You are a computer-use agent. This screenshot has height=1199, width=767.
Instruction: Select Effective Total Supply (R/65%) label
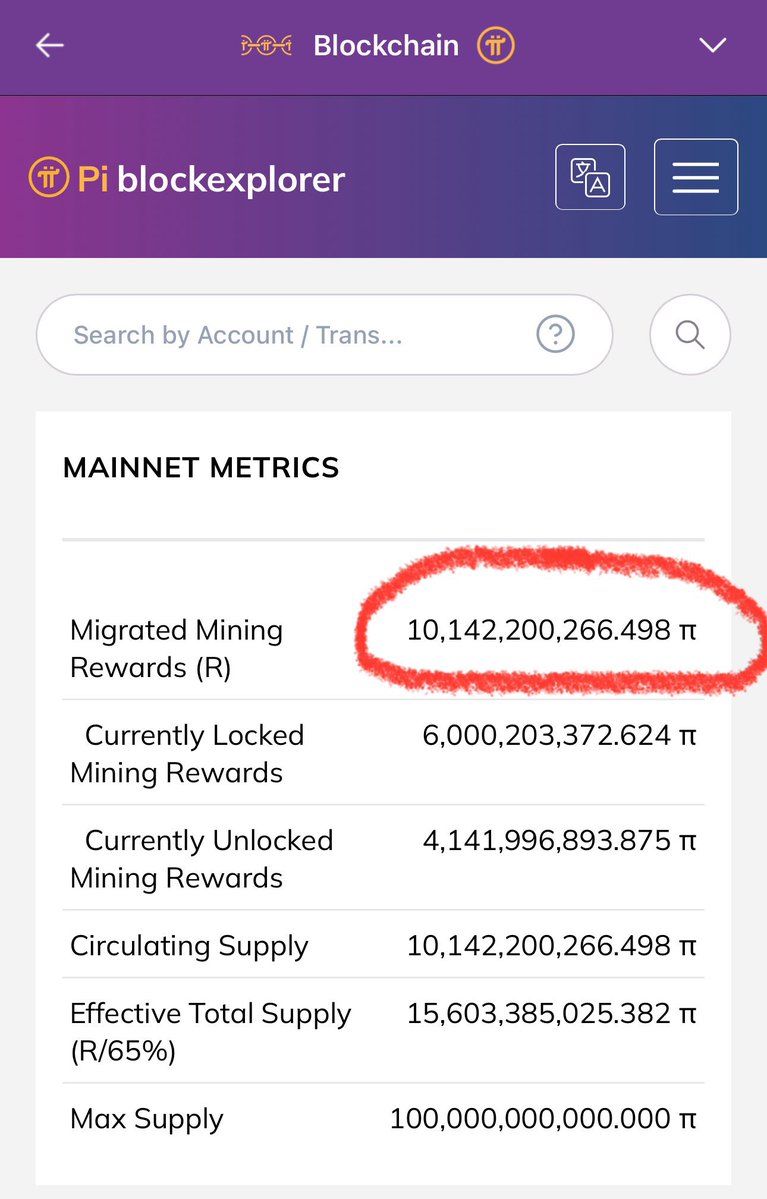(210, 1032)
